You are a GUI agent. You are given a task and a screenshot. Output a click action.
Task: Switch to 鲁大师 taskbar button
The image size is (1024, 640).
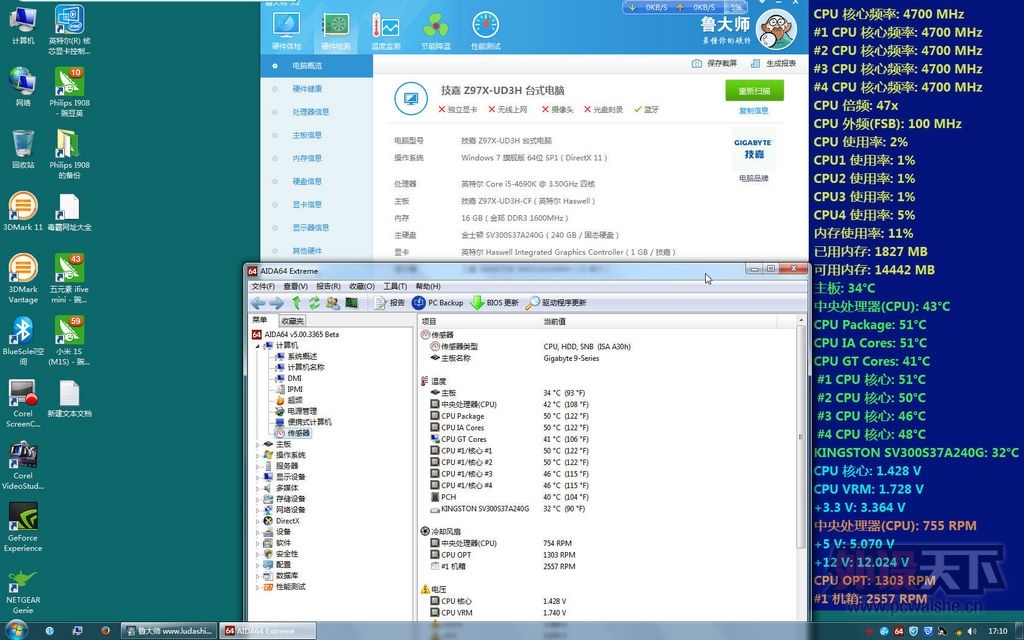168,631
